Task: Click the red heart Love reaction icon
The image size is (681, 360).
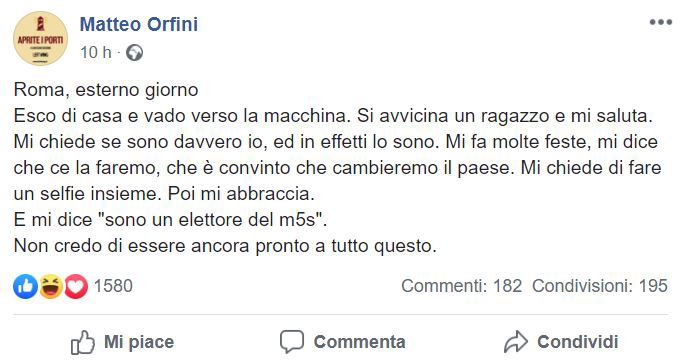Action: (76, 286)
